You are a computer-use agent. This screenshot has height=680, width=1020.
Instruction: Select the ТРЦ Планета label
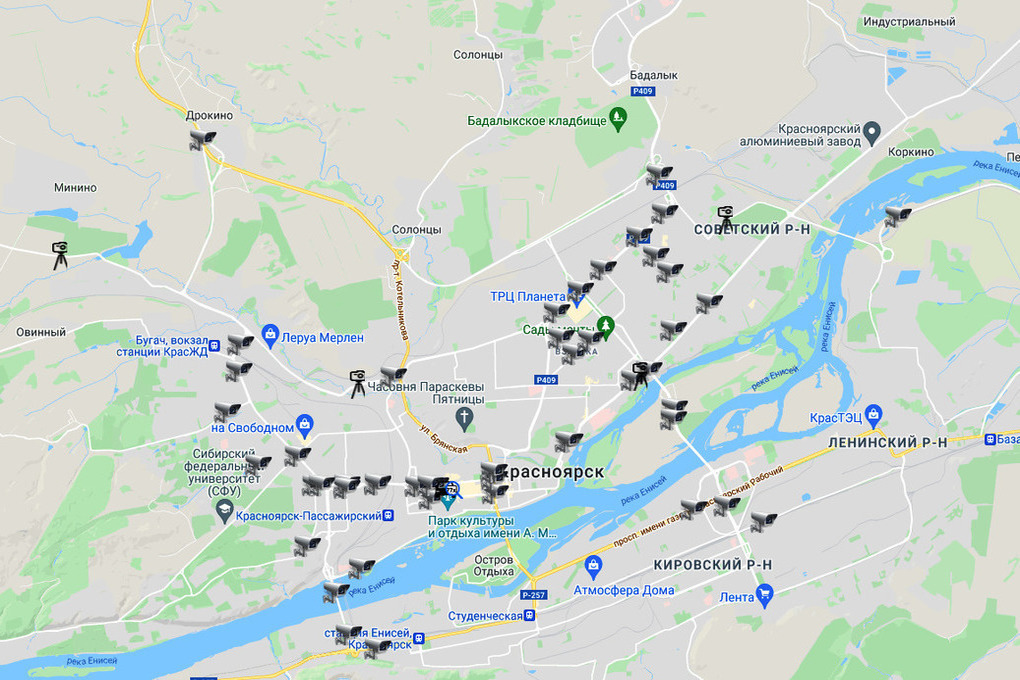point(528,297)
